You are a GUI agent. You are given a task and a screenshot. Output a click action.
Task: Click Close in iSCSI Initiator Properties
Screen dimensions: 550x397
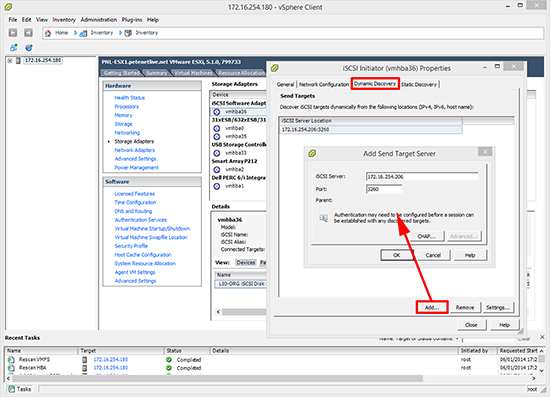(x=471, y=325)
